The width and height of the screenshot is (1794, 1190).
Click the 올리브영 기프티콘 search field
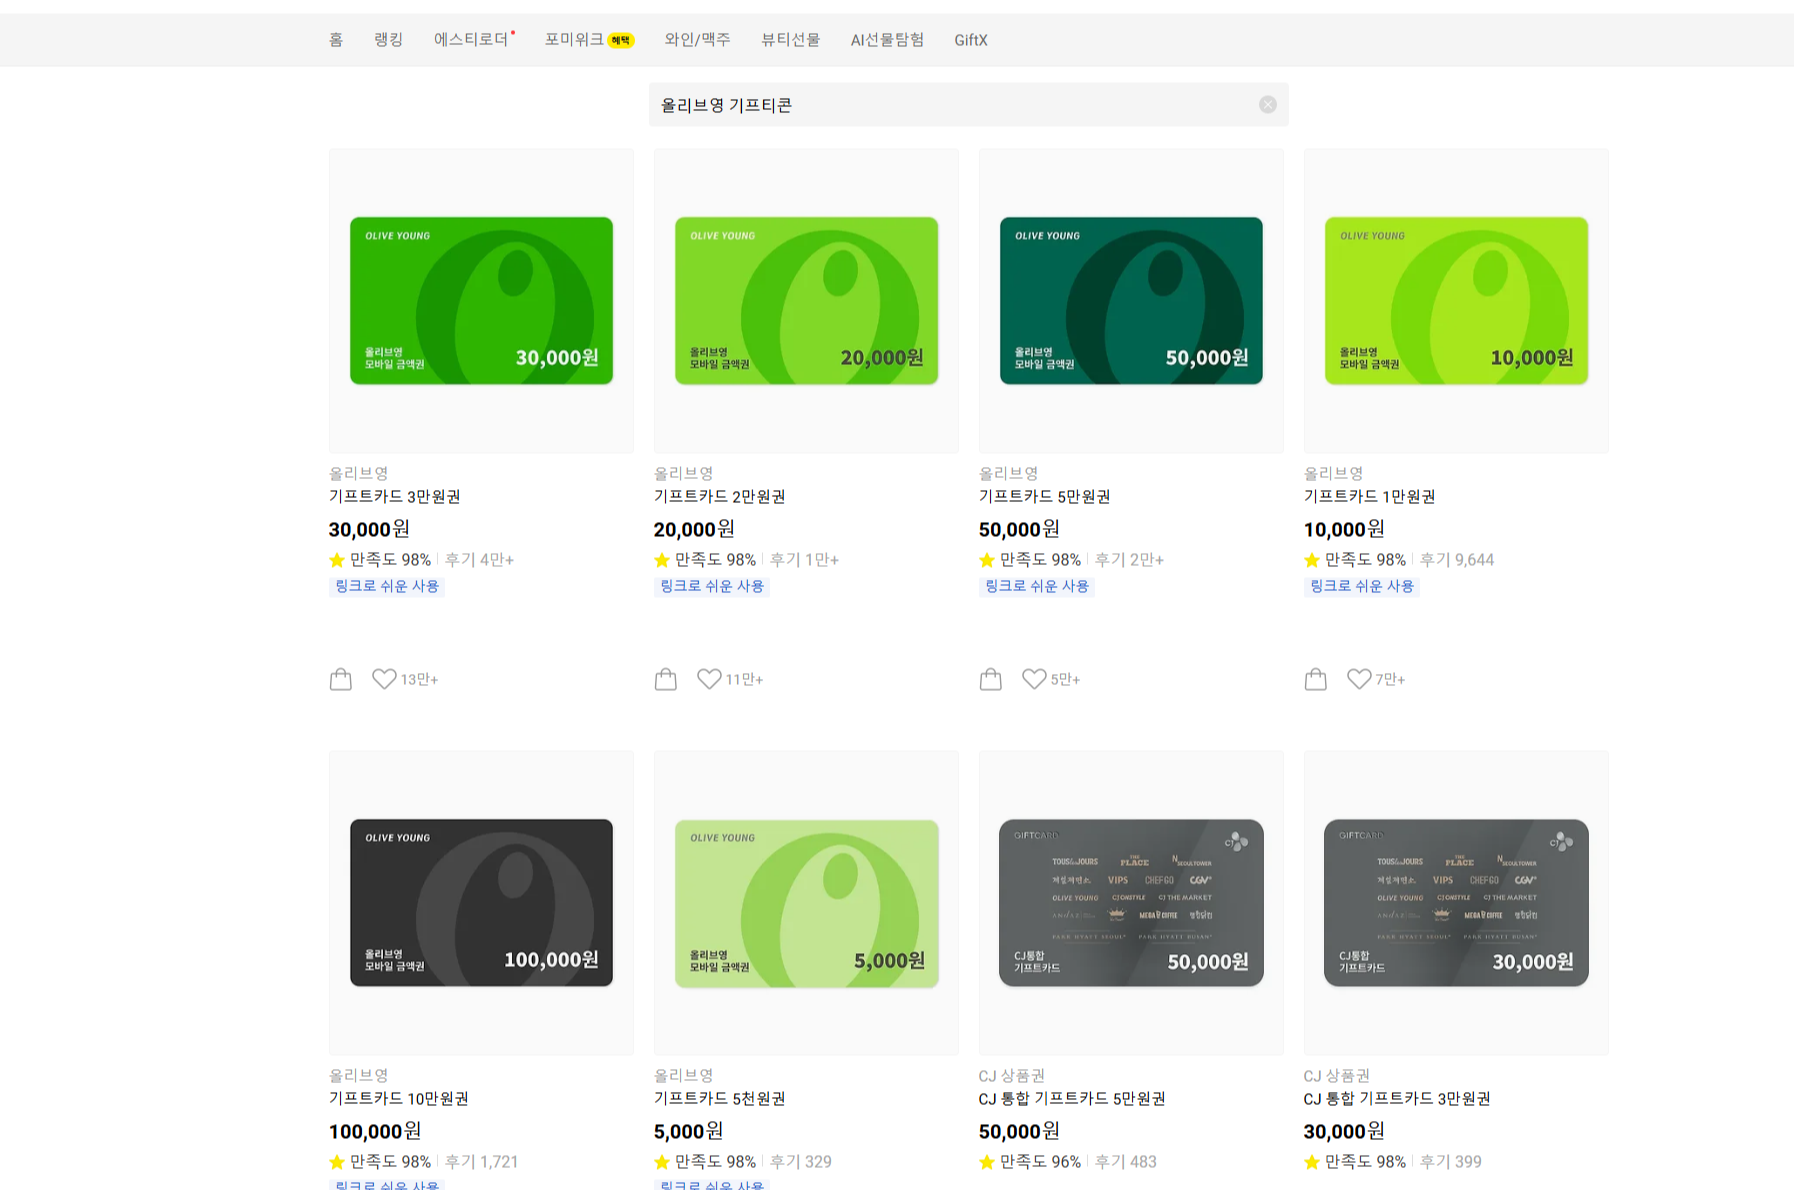[x=968, y=105]
